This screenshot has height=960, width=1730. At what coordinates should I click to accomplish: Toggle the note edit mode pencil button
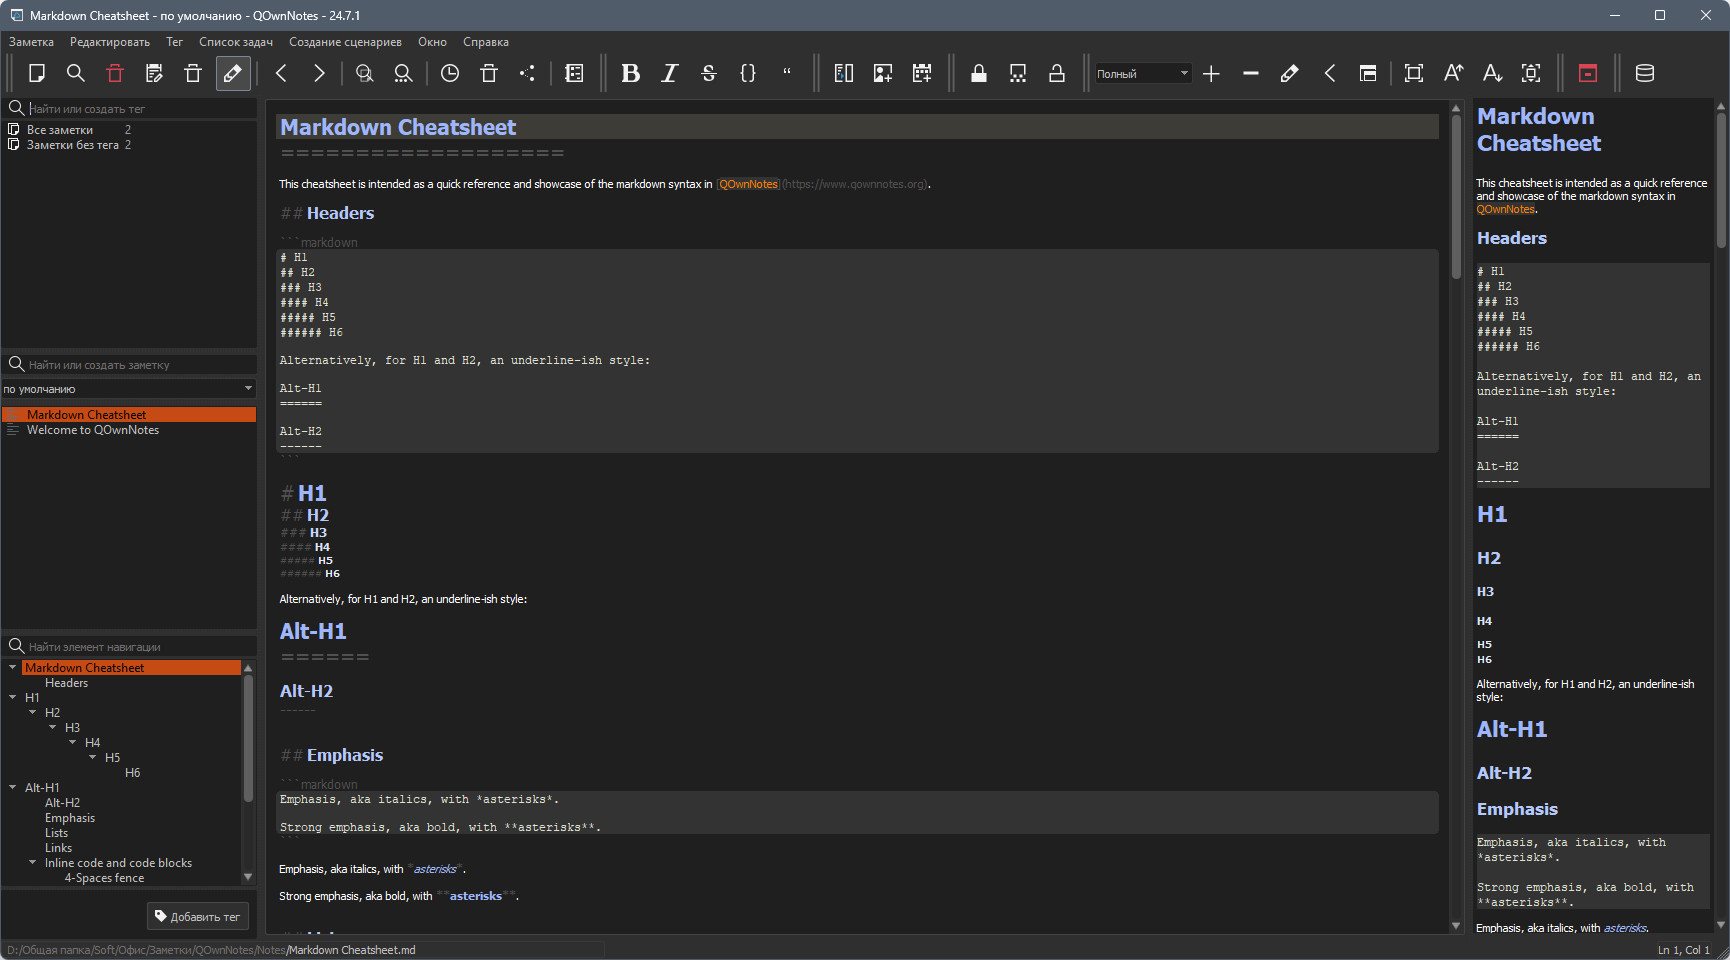(x=232, y=73)
